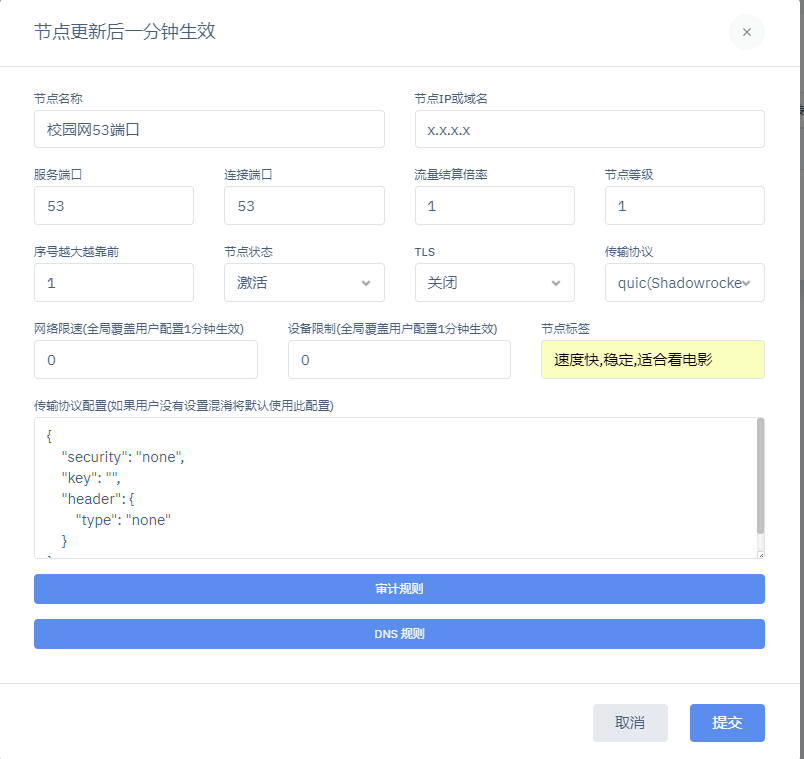Click the textarea vertical scrollbar

click(760, 476)
